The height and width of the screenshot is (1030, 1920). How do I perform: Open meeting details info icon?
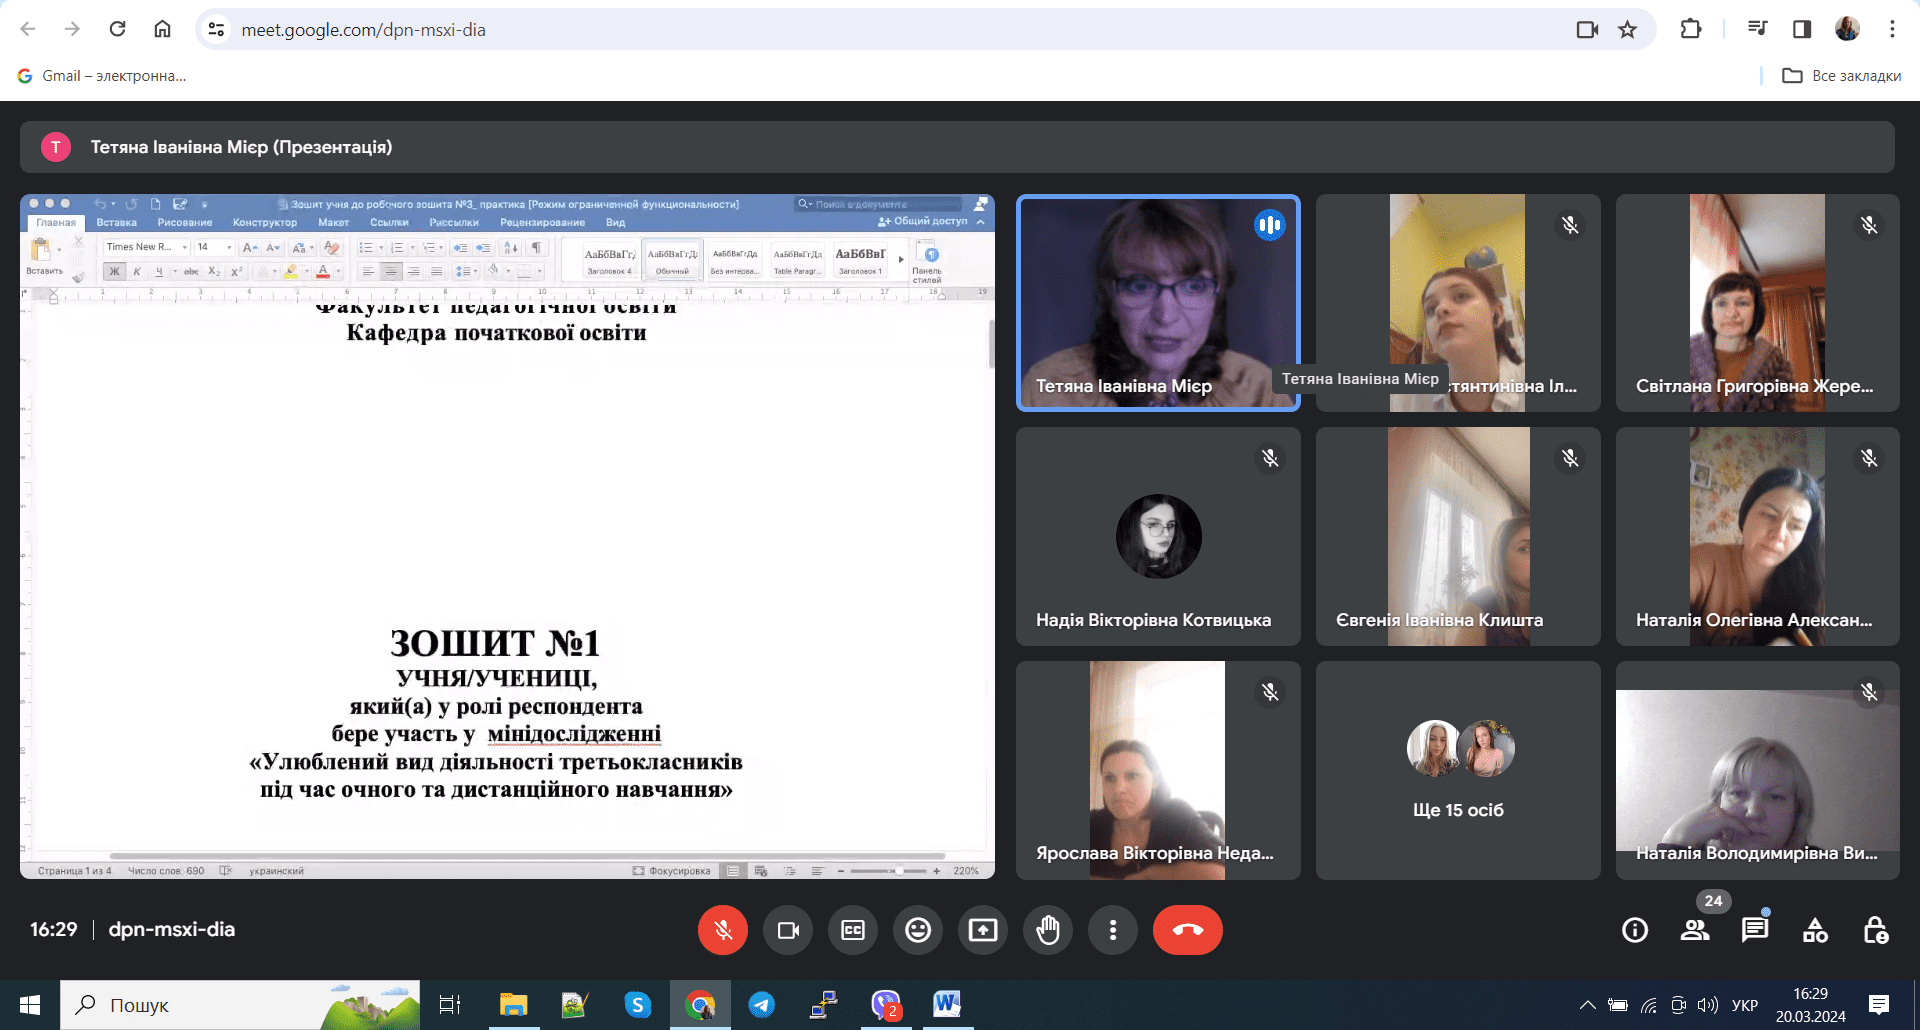coord(1634,930)
